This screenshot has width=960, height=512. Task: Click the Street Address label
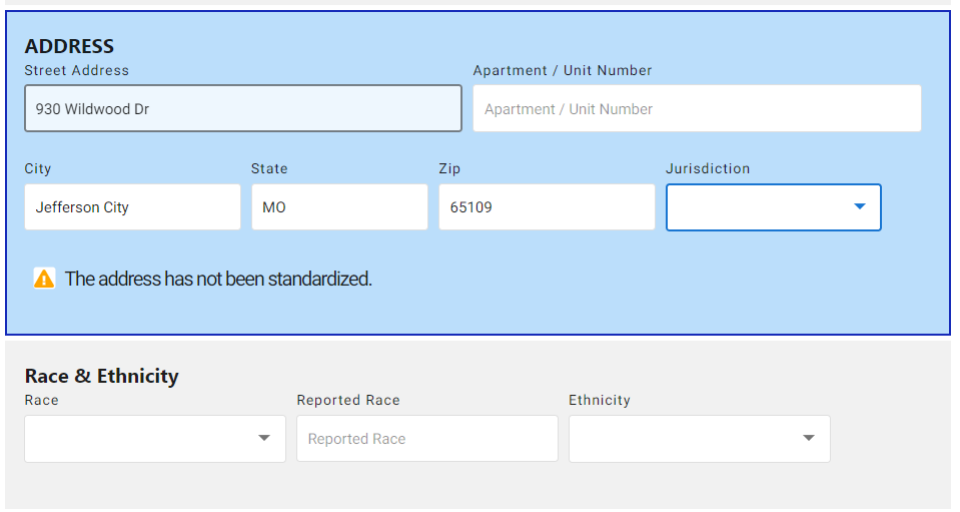[x=77, y=70]
